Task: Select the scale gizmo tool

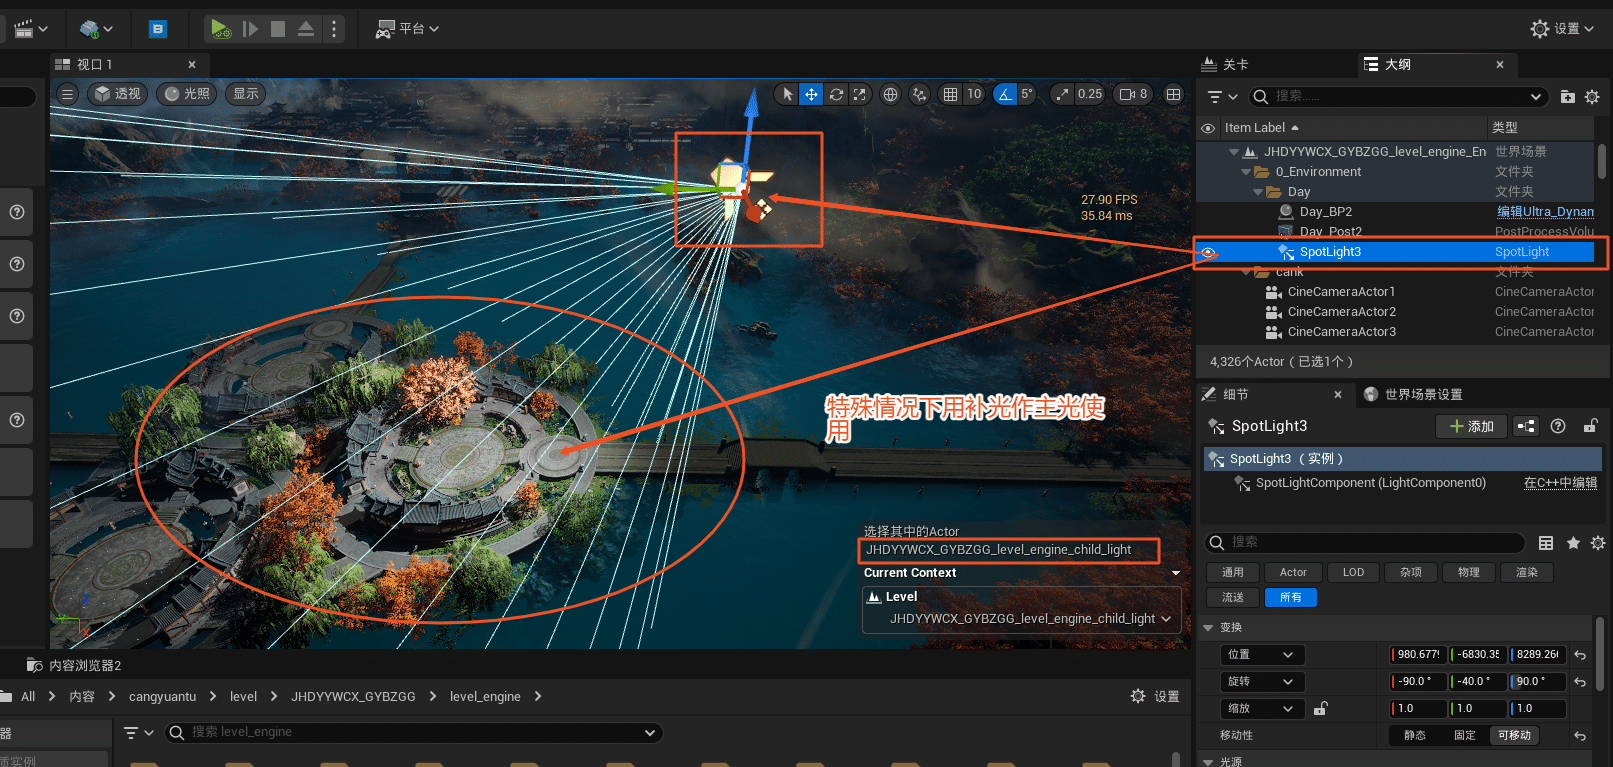Action: click(x=860, y=94)
